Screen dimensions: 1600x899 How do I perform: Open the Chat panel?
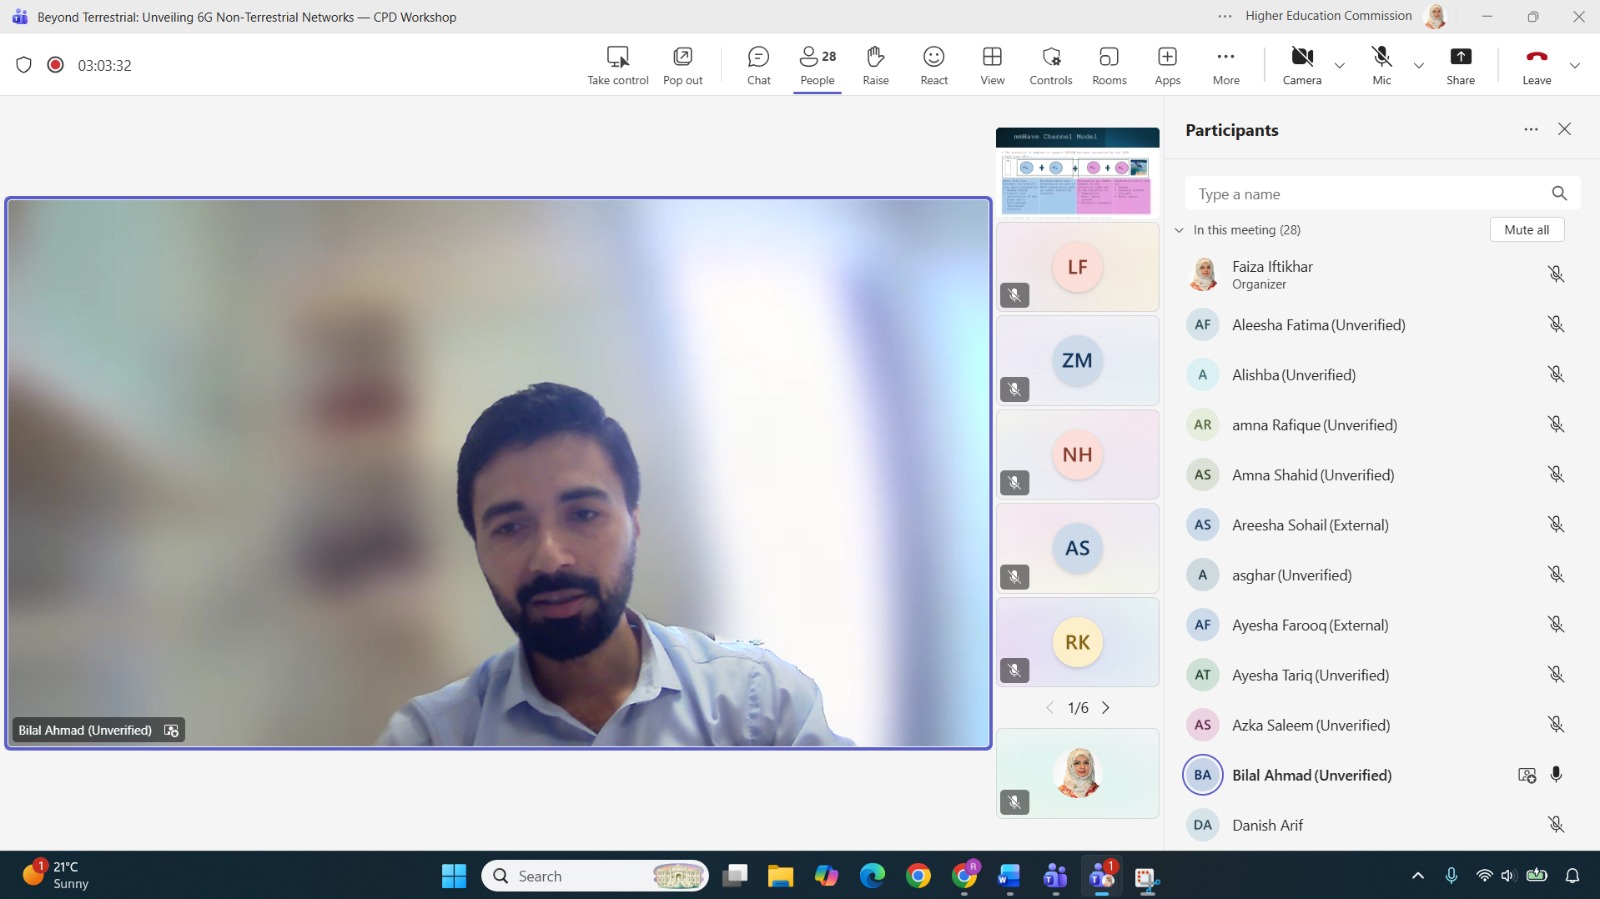(758, 65)
